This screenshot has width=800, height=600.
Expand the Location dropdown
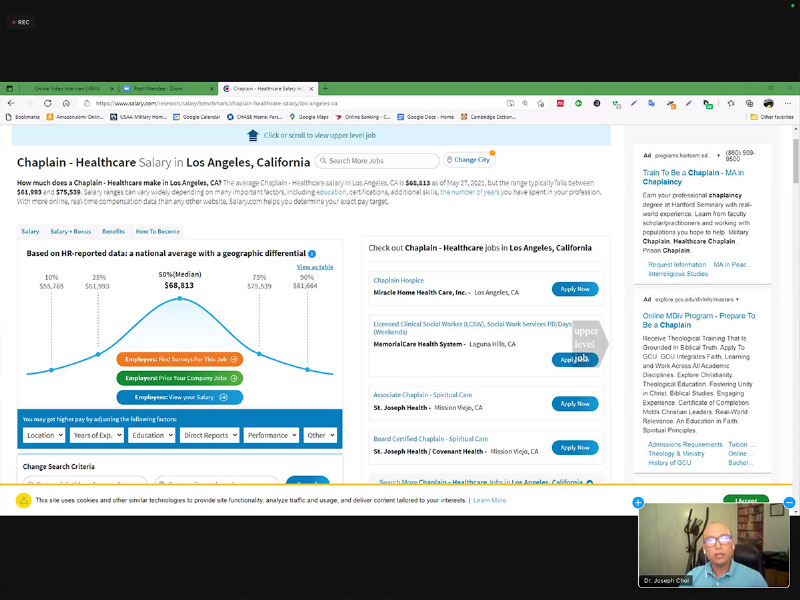pos(44,435)
